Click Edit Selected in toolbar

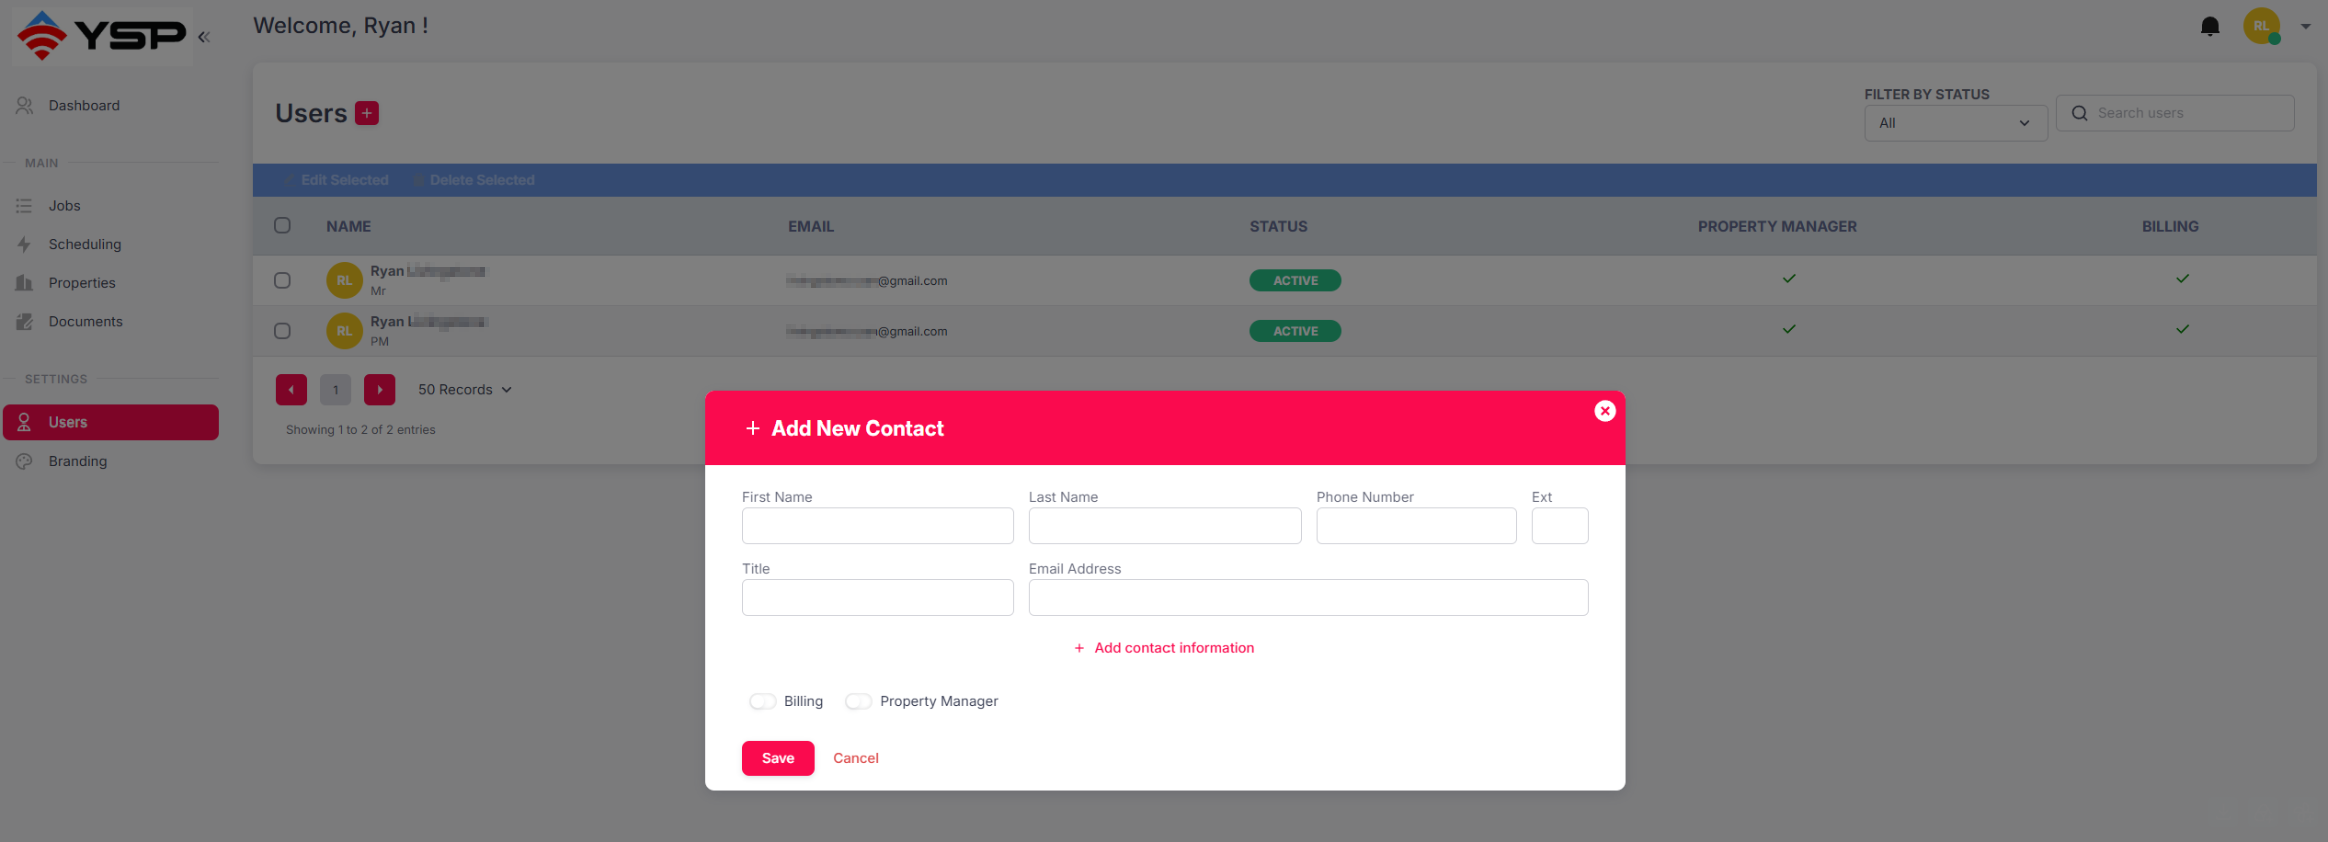pos(337,180)
